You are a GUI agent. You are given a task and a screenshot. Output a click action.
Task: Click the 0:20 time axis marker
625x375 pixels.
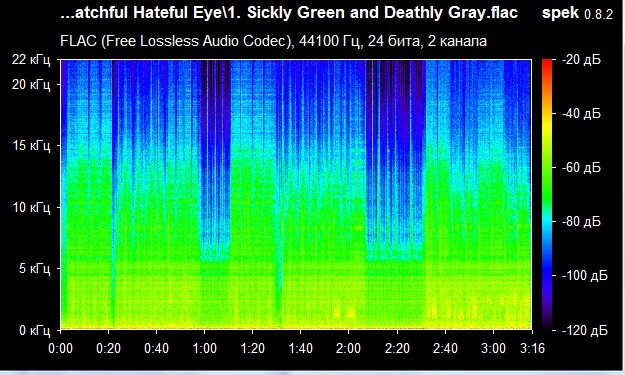tap(108, 349)
